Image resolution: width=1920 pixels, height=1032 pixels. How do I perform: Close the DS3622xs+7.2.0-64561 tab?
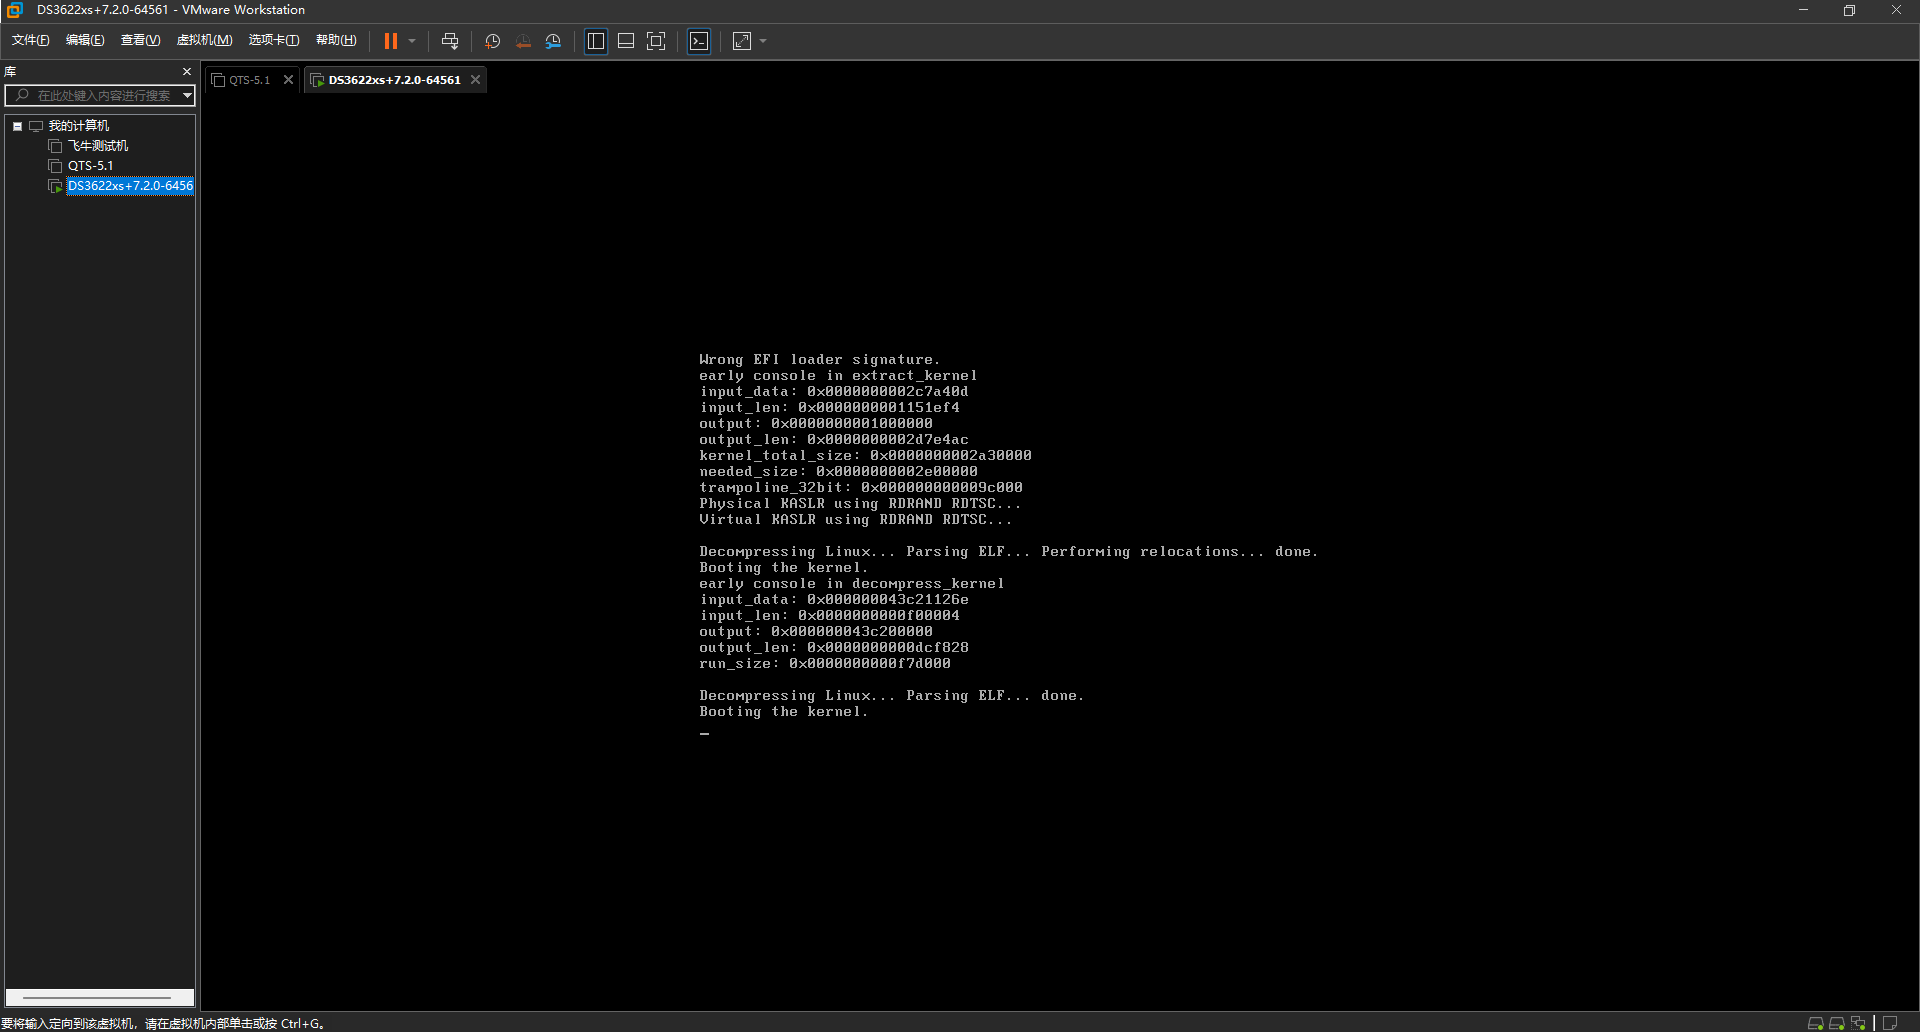click(476, 80)
